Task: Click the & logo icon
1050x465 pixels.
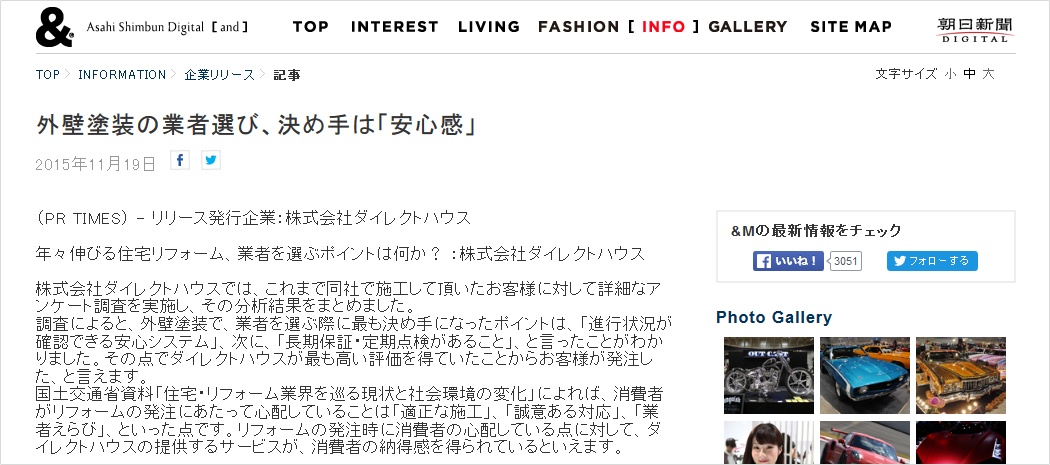Action: 54,28
